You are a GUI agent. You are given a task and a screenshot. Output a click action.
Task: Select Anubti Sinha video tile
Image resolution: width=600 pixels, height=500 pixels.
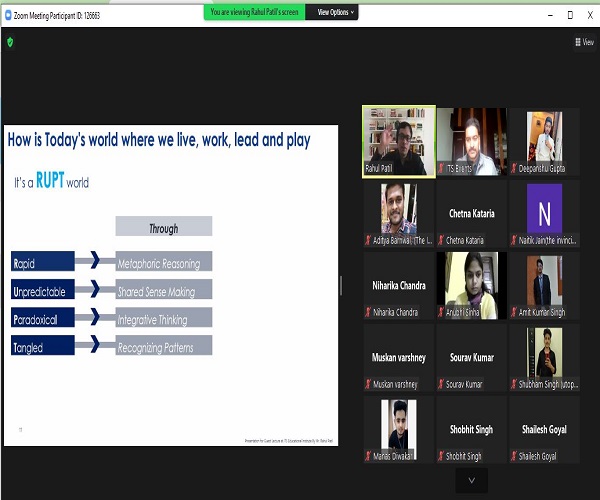(472, 285)
